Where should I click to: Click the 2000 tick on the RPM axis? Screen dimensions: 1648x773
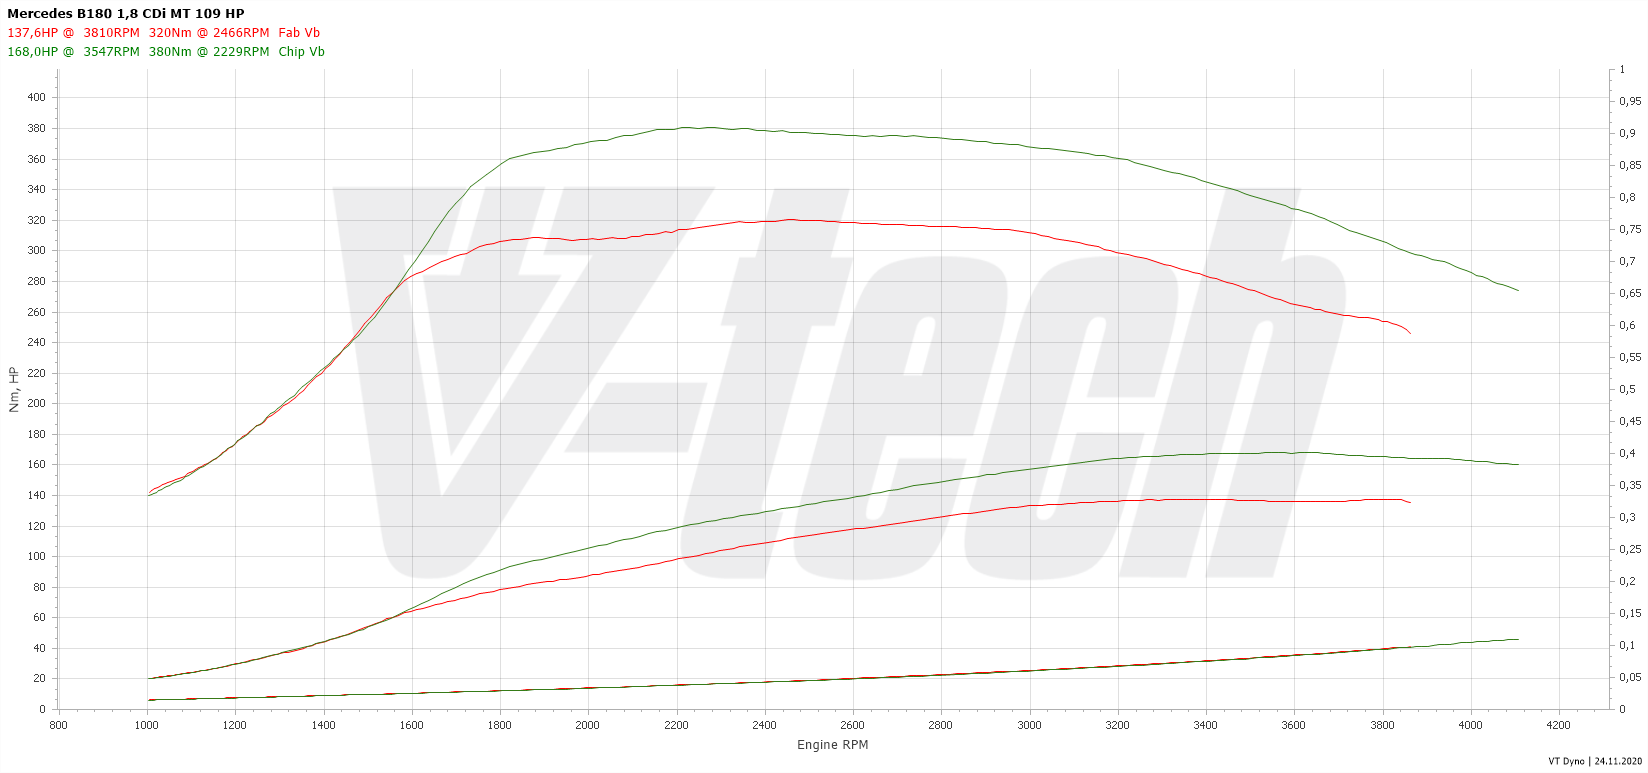(x=588, y=725)
